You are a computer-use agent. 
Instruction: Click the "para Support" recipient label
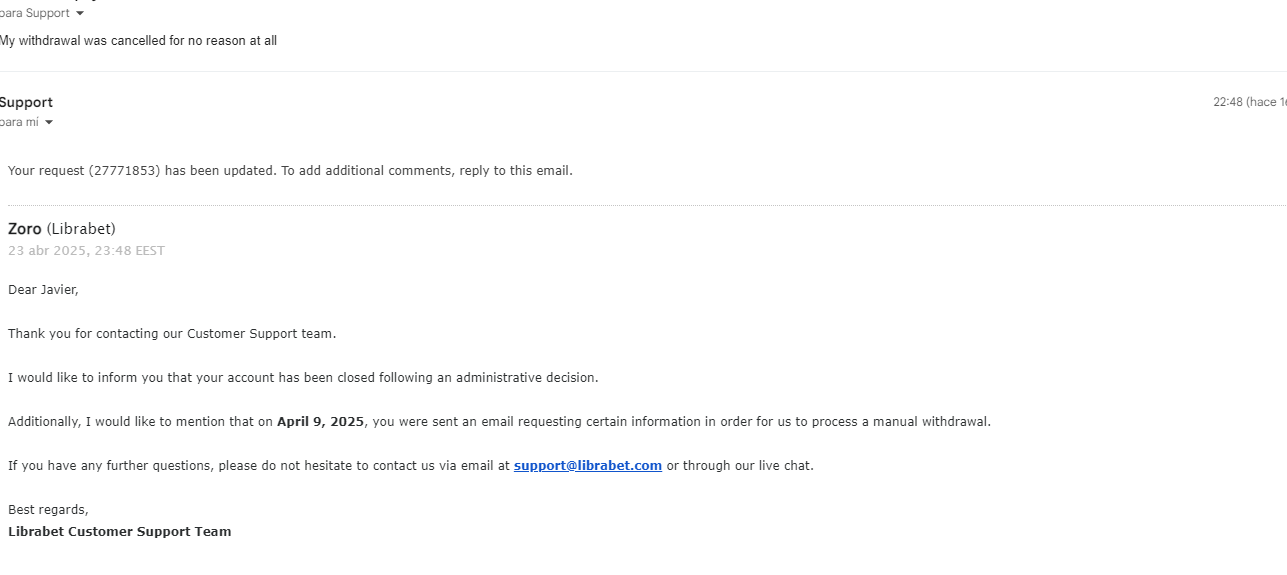coord(35,14)
